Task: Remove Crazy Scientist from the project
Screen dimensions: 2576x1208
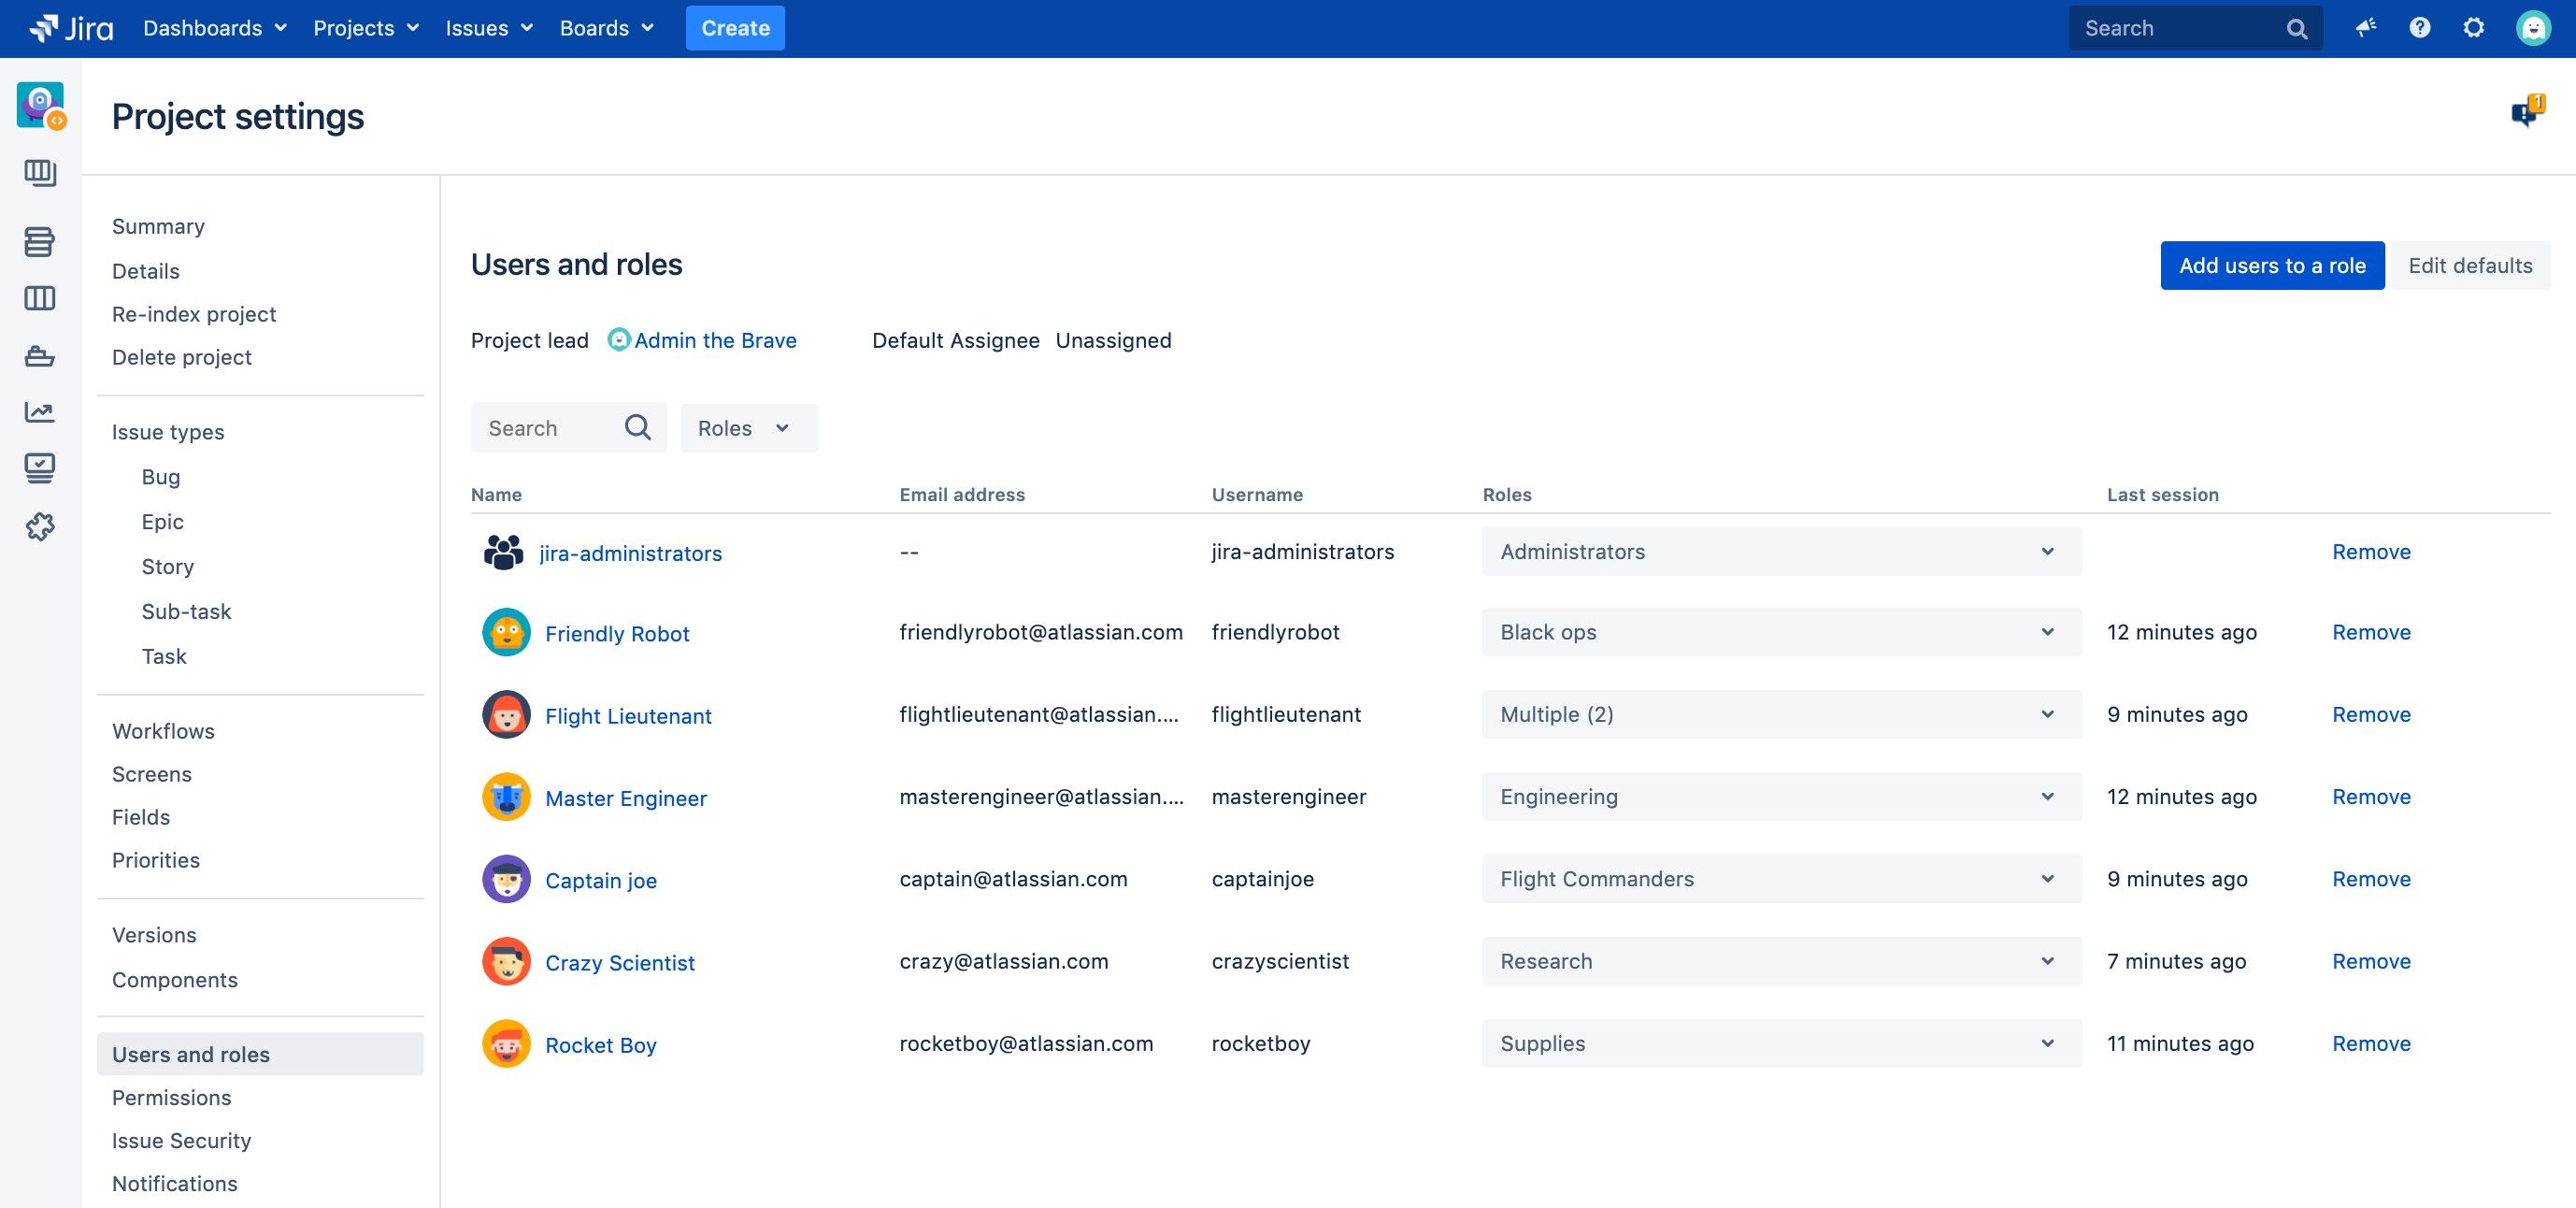Action: (2371, 961)
